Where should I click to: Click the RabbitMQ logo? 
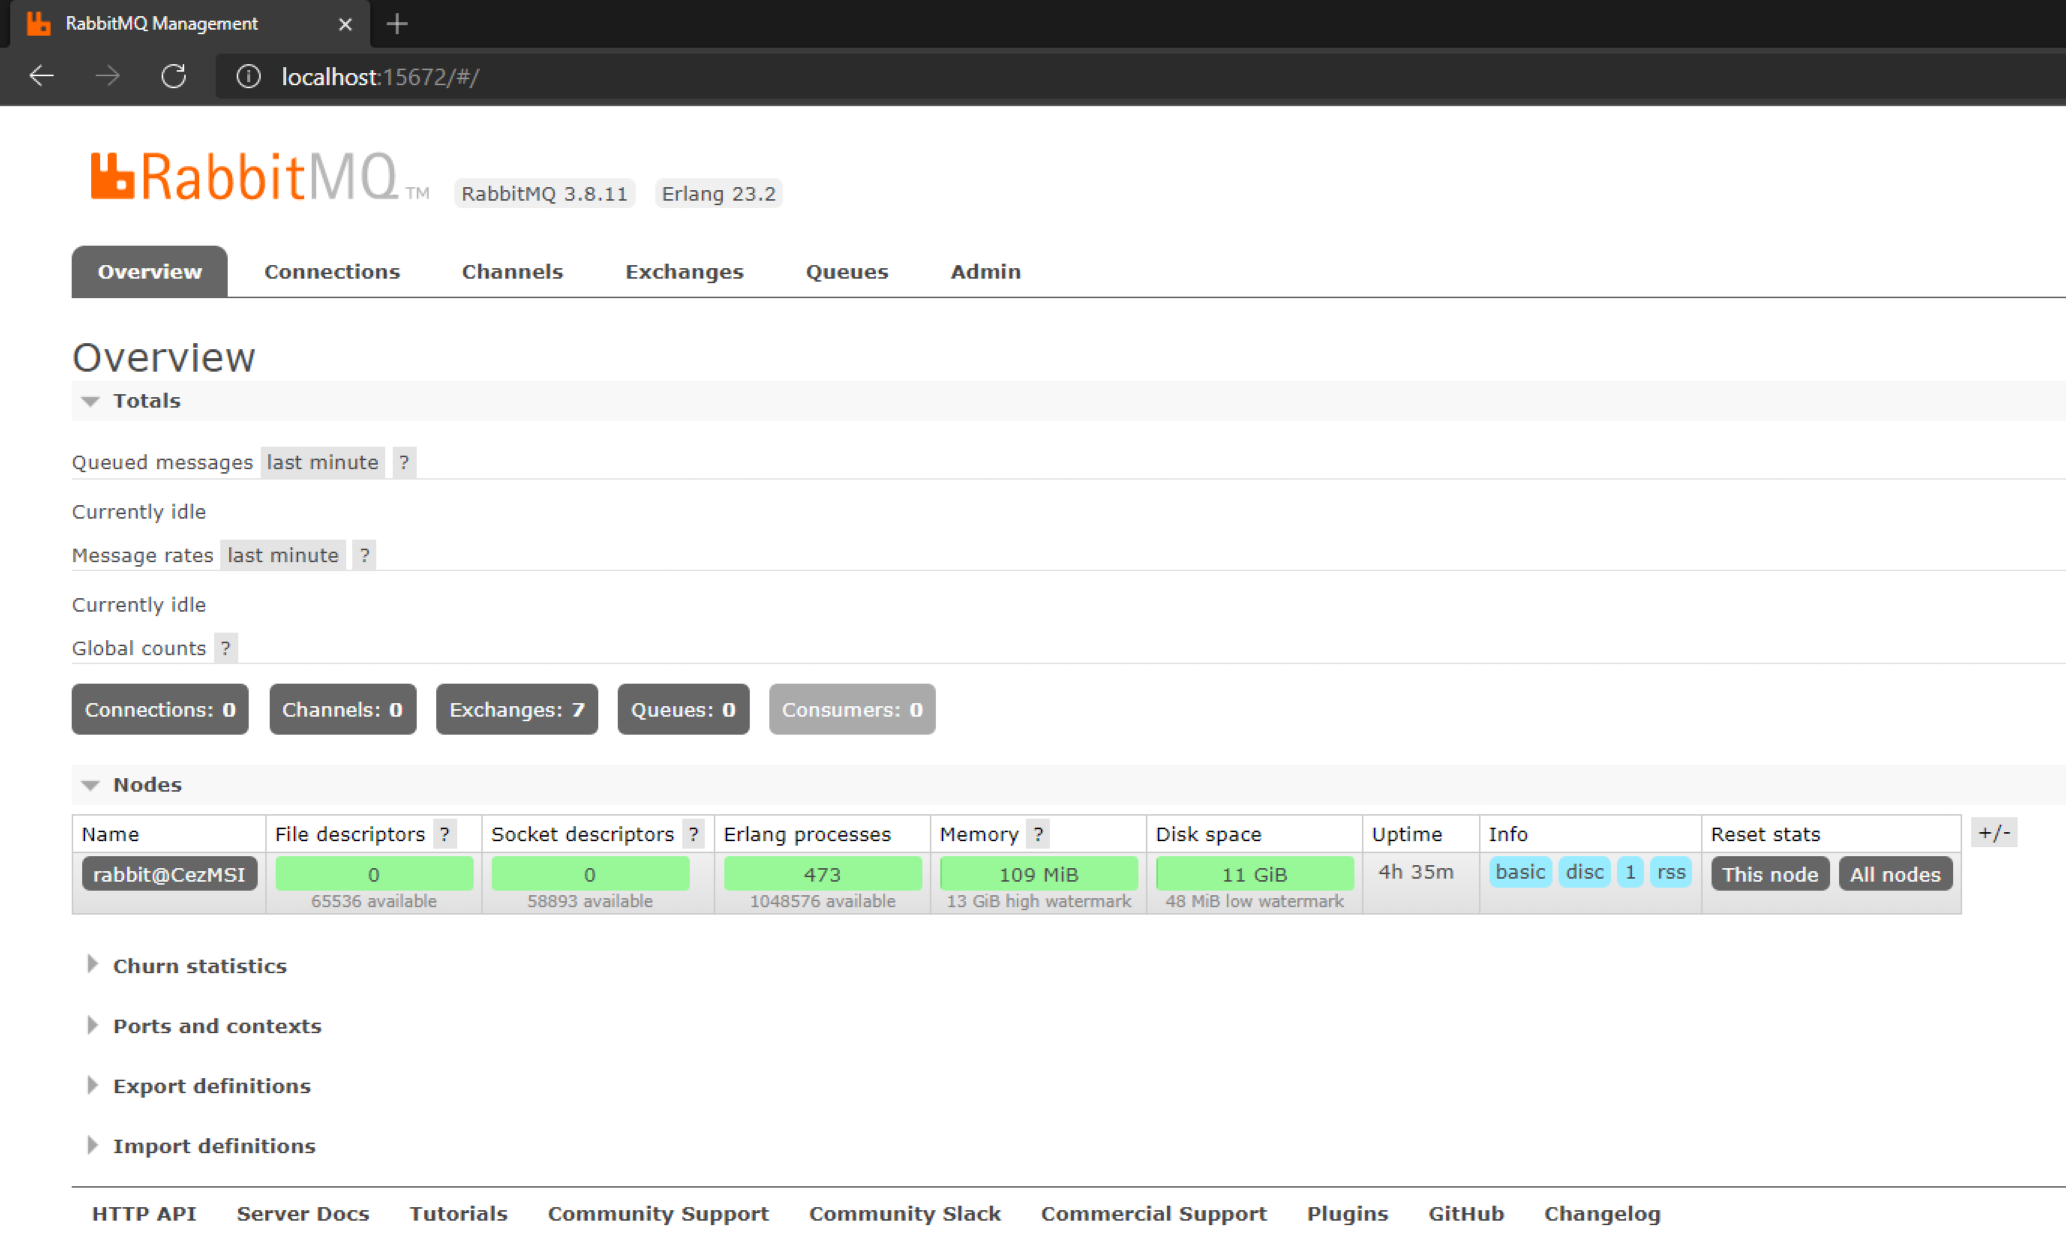point(260,178)
